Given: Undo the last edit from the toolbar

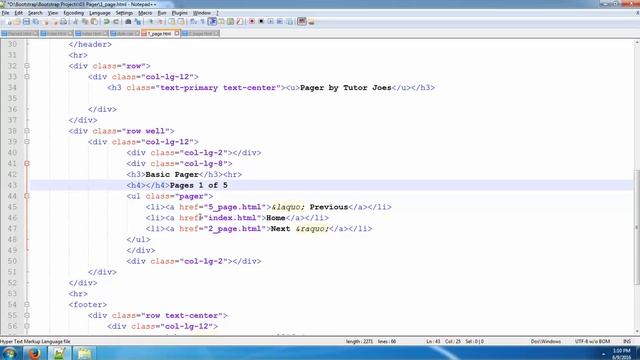Looking at the screenshot, I should coord(107,22).
